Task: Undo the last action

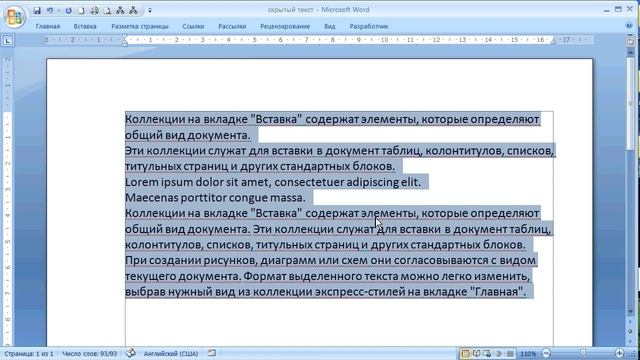Action: (50, 11)
